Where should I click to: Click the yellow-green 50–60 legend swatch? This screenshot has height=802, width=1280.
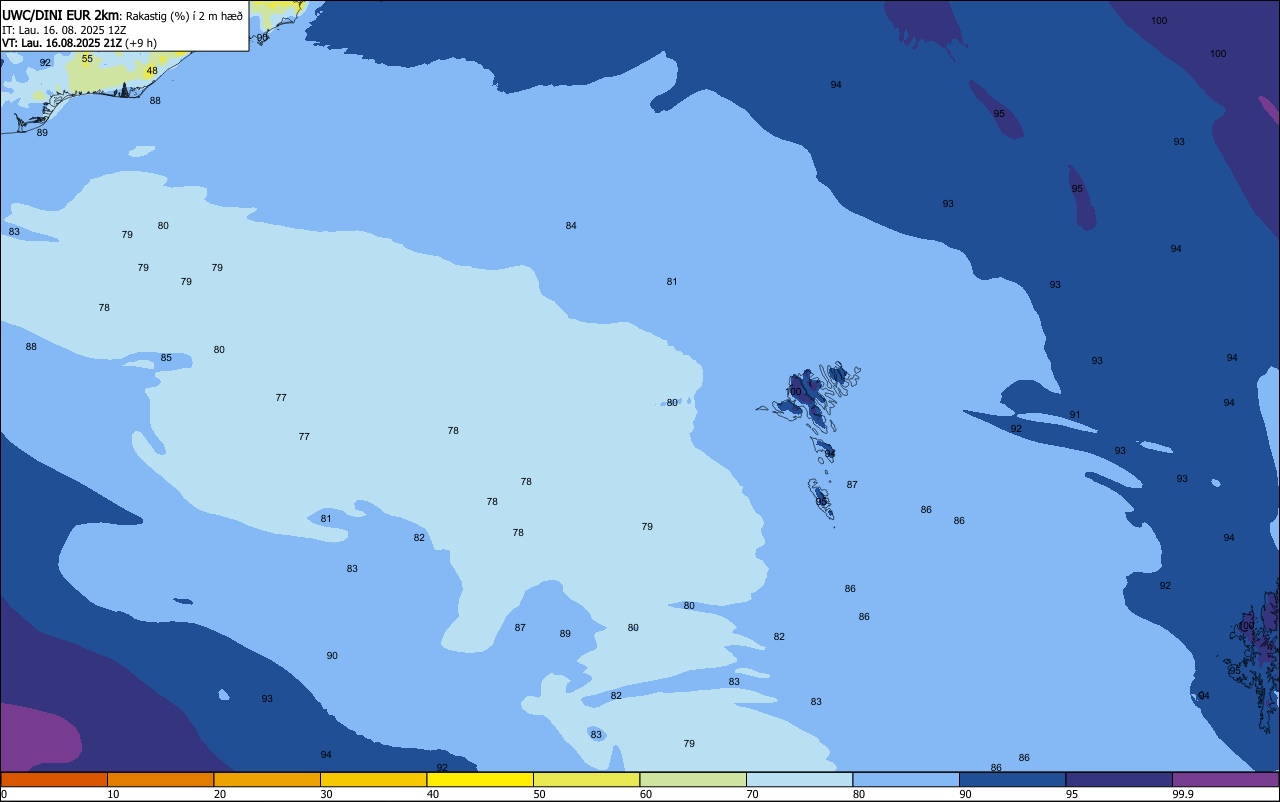pos(586,779)
